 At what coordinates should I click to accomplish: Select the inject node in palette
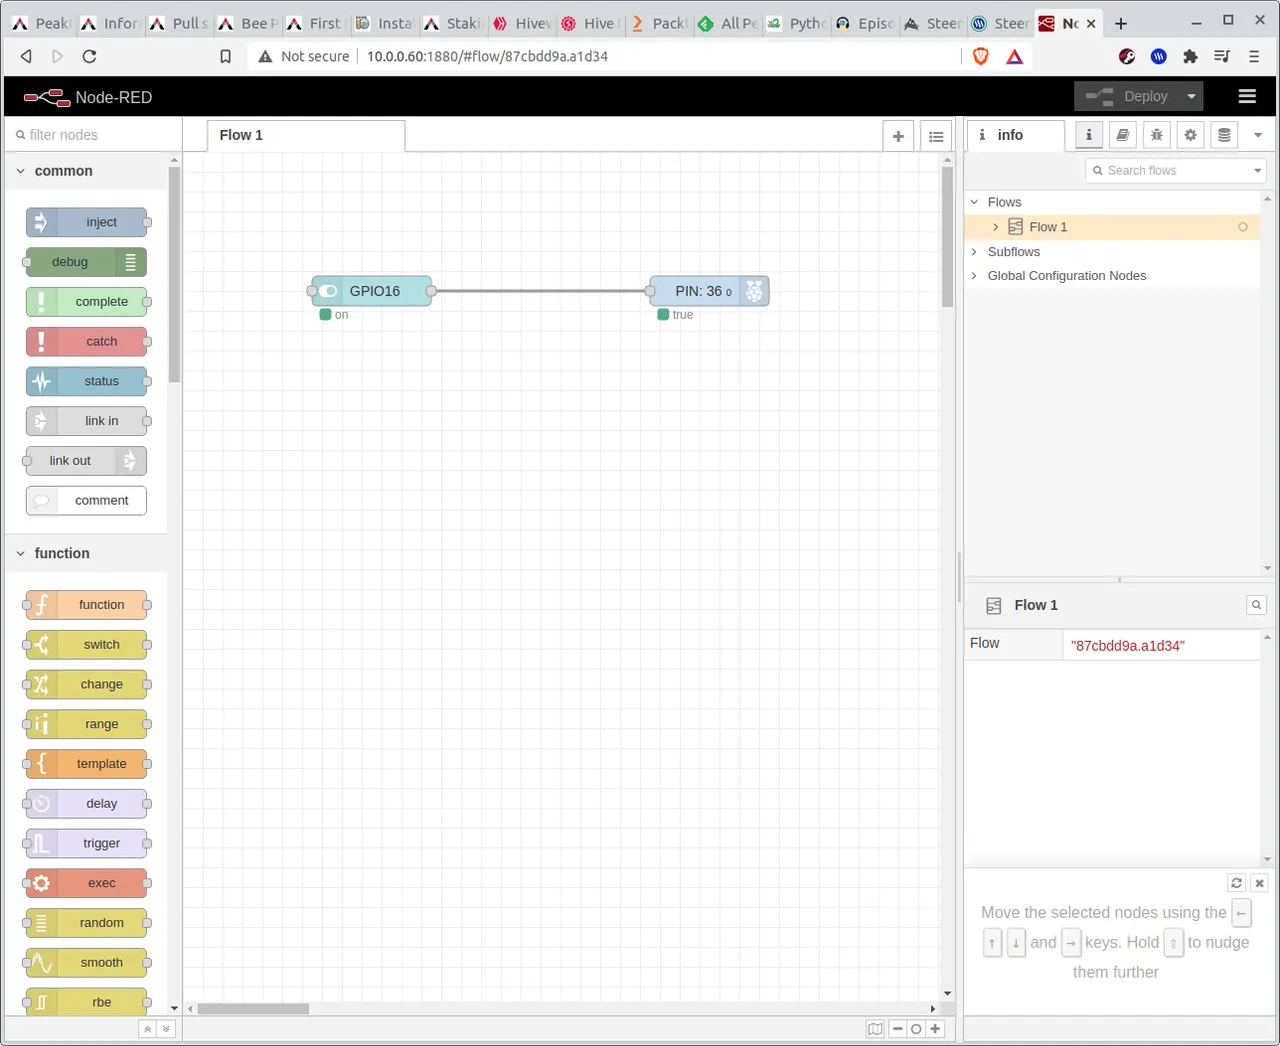(87, 222)
